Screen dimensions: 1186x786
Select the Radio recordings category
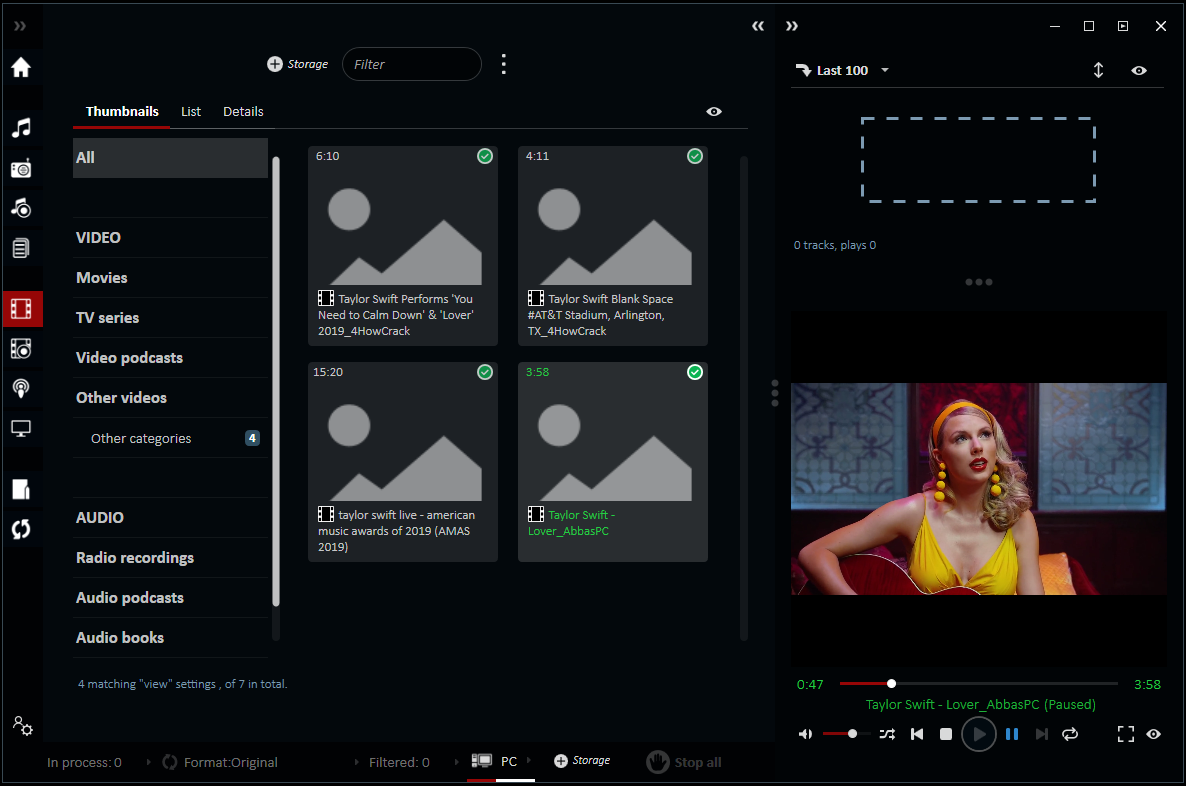click(x=170, y=558)
